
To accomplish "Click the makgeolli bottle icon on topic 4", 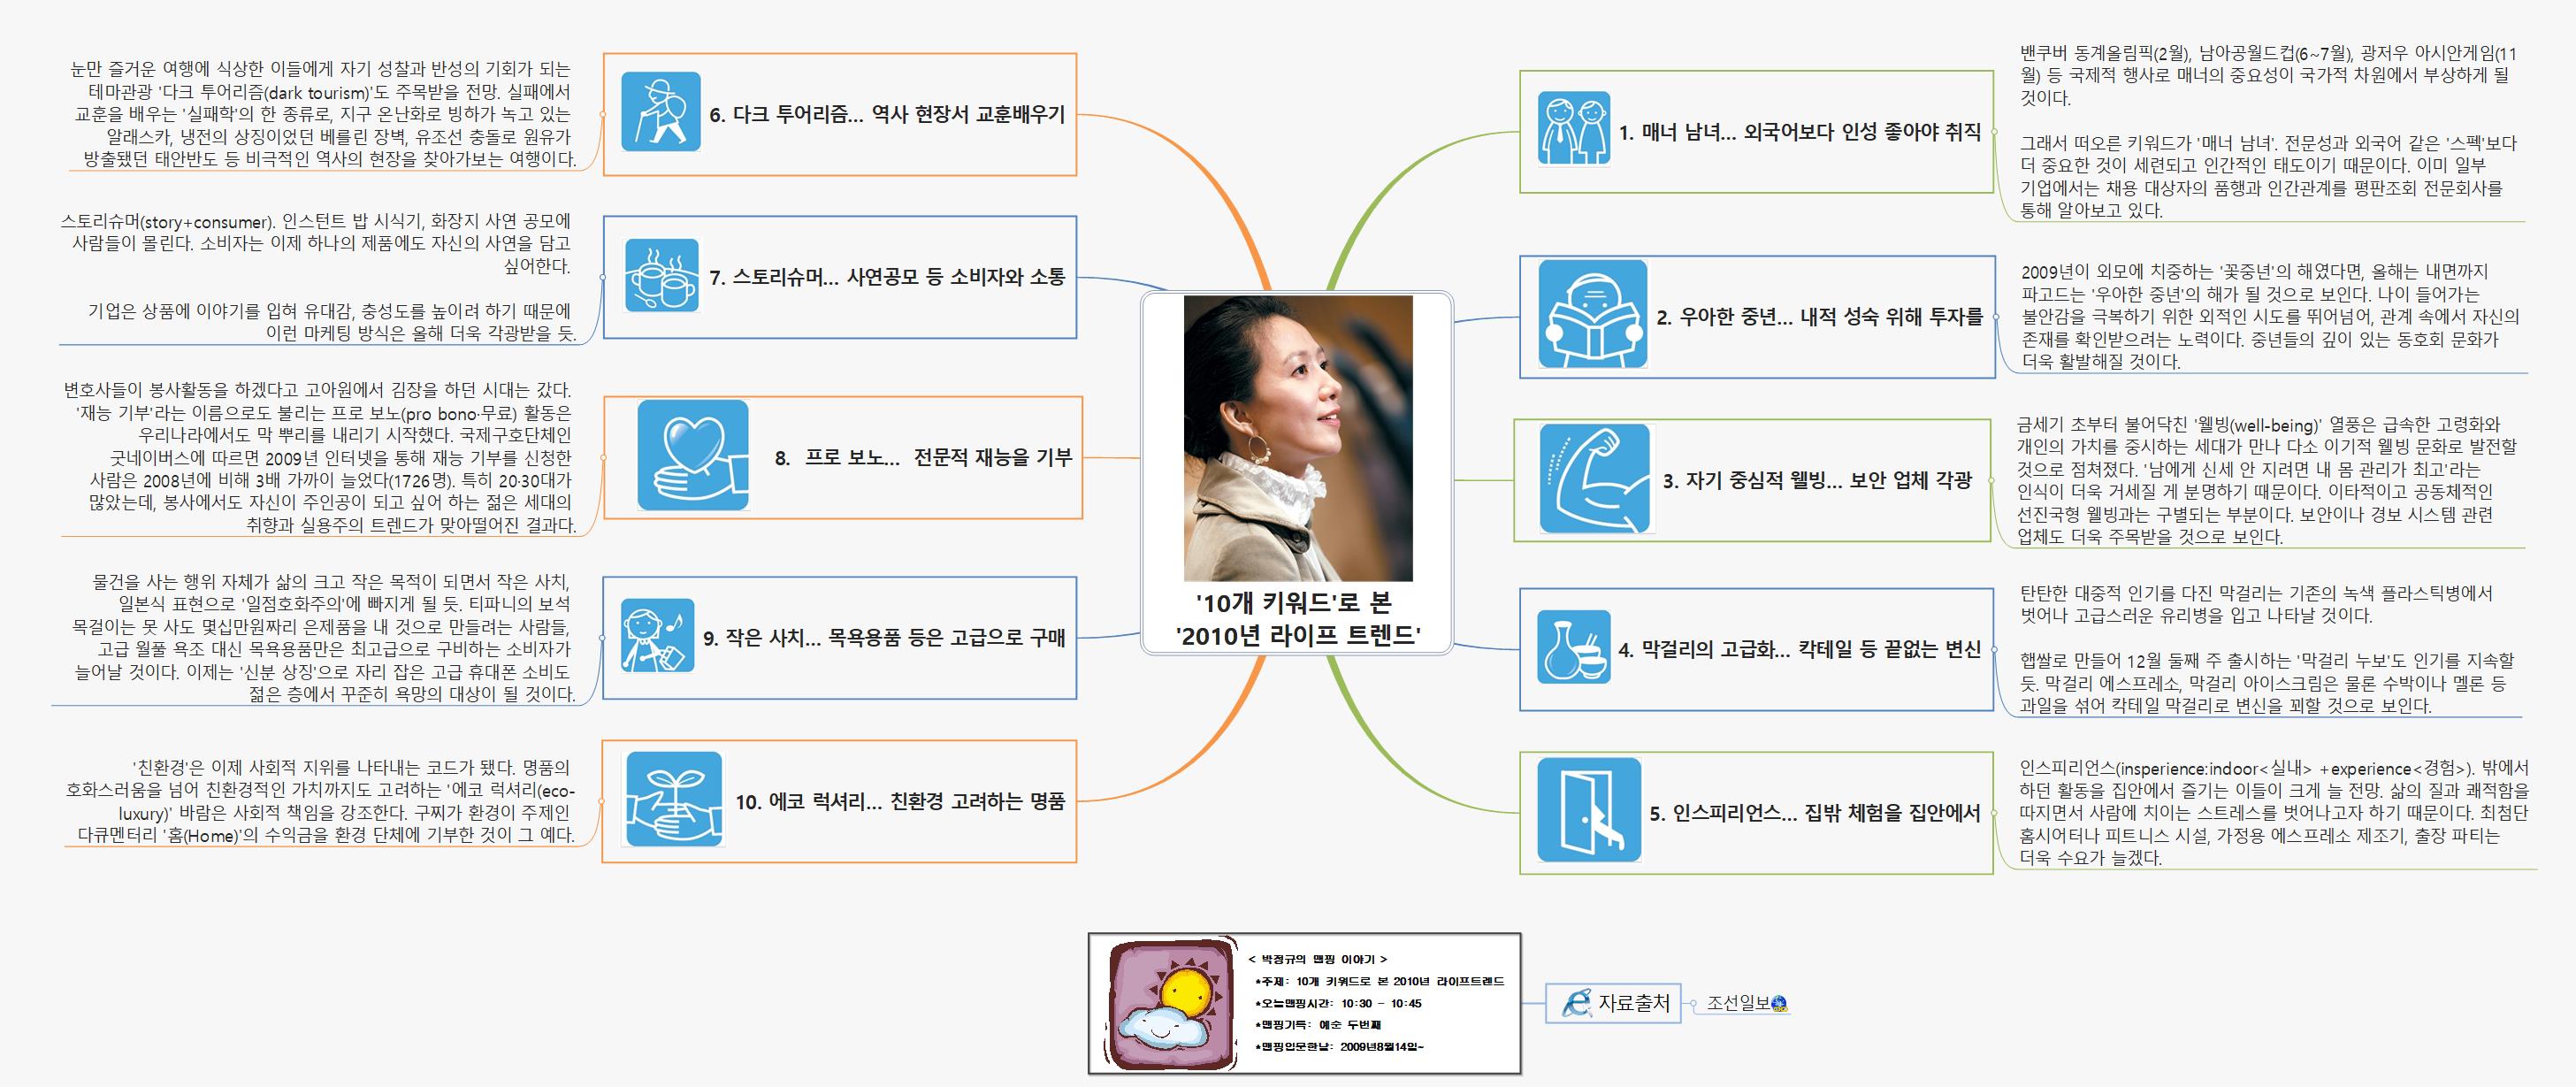I will (x=1573, y=647).
